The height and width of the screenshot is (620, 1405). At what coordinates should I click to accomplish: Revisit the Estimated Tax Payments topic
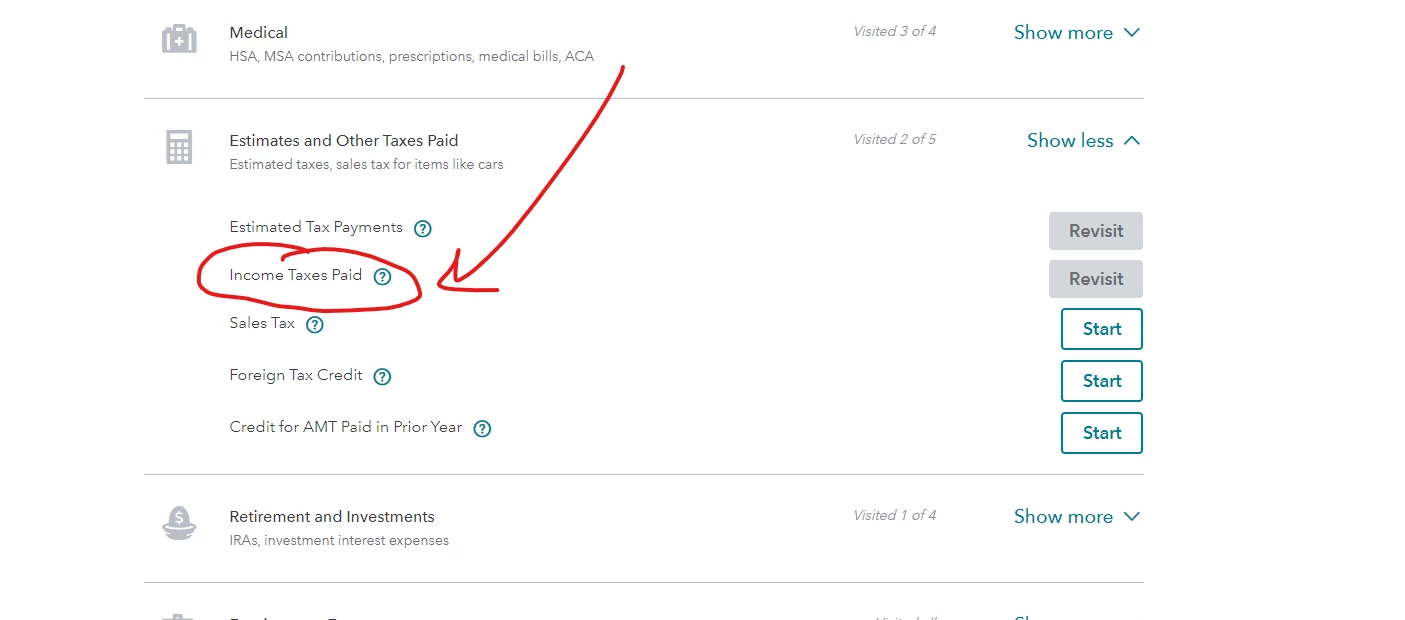point(1096,231)
